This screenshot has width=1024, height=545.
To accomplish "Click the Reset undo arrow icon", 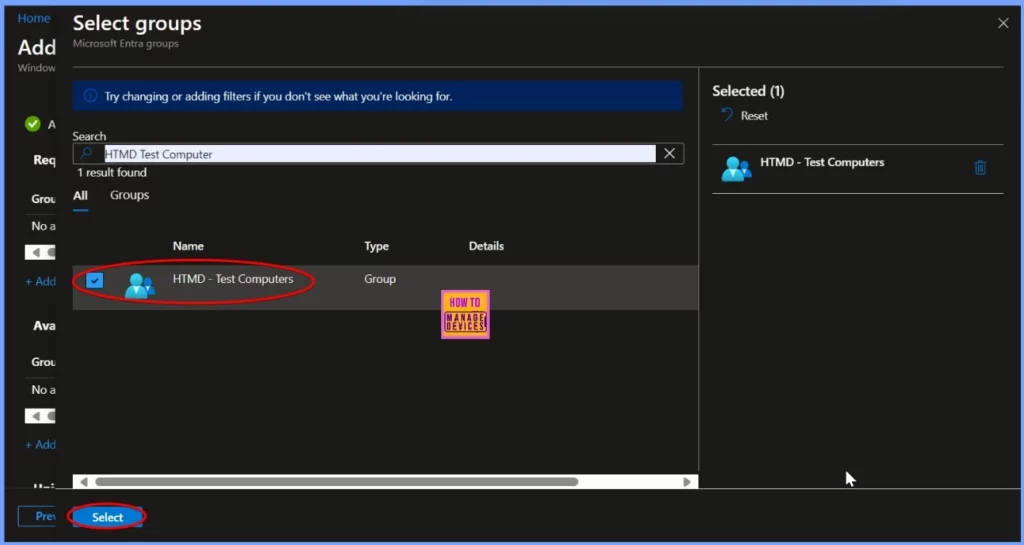I will coord(727,115).
